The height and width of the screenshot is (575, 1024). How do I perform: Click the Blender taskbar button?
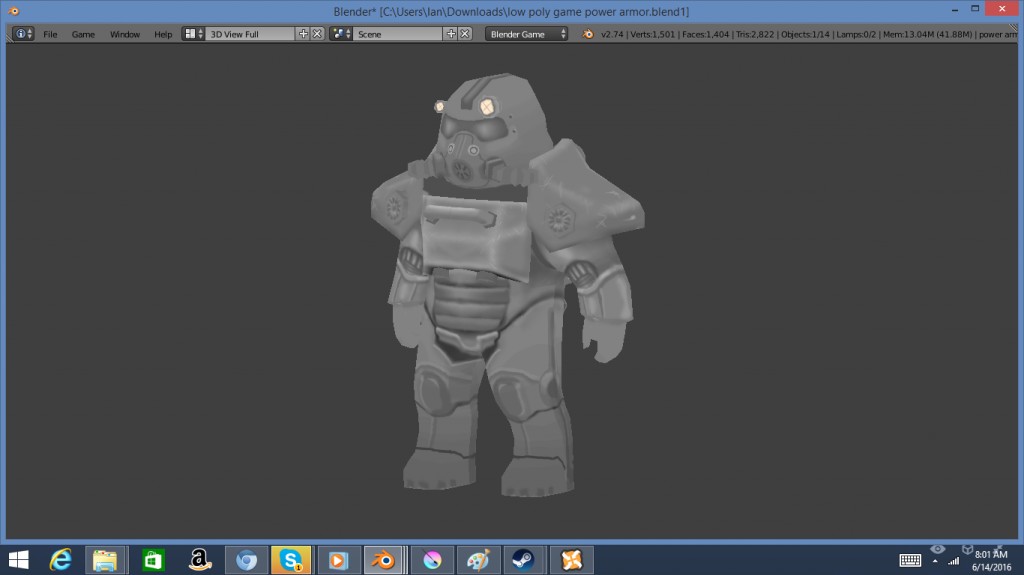385,560
